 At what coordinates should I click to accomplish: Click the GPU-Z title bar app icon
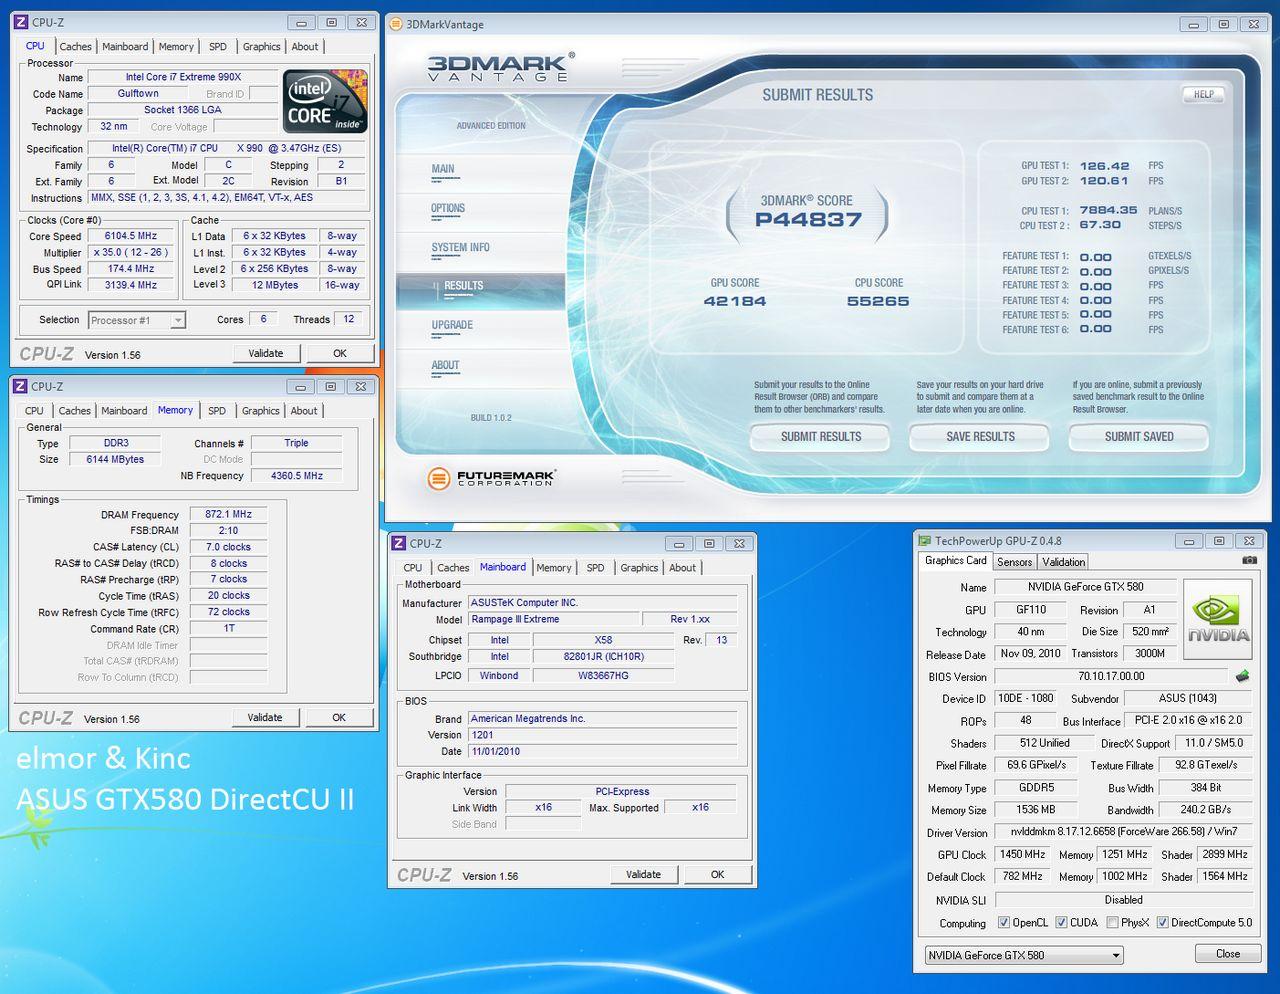(925, 540)
